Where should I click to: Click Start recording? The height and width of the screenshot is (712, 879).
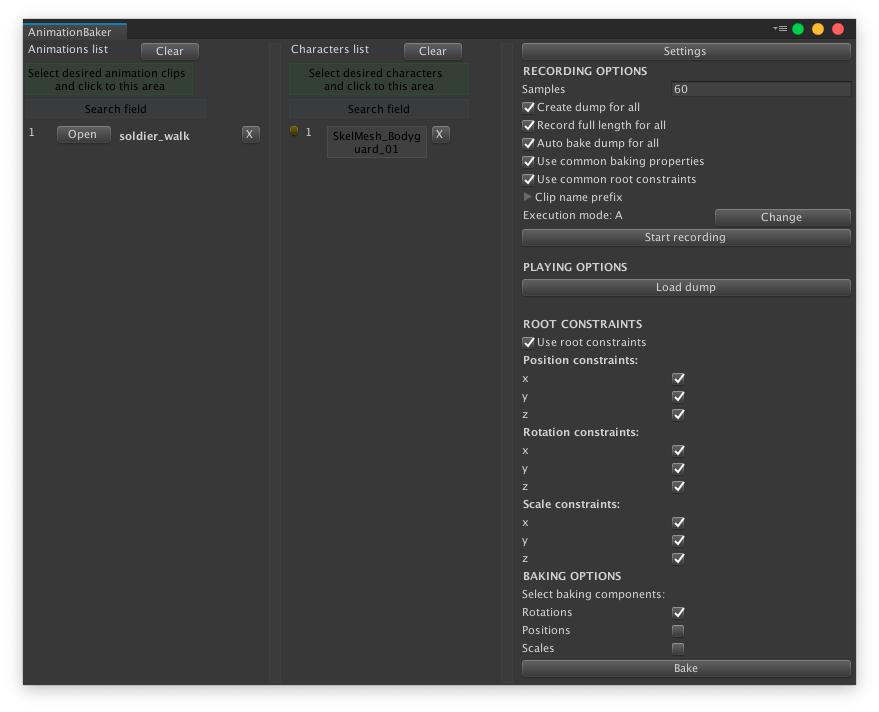tap(686, 237)
